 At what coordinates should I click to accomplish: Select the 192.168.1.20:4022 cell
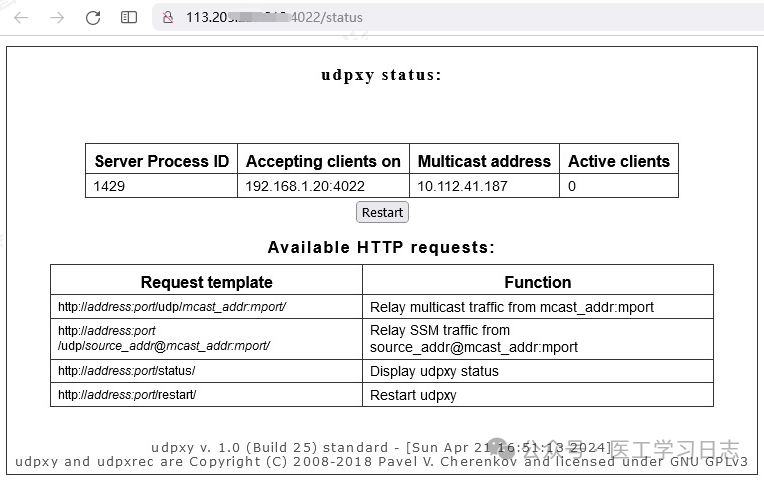coord(323,186)
